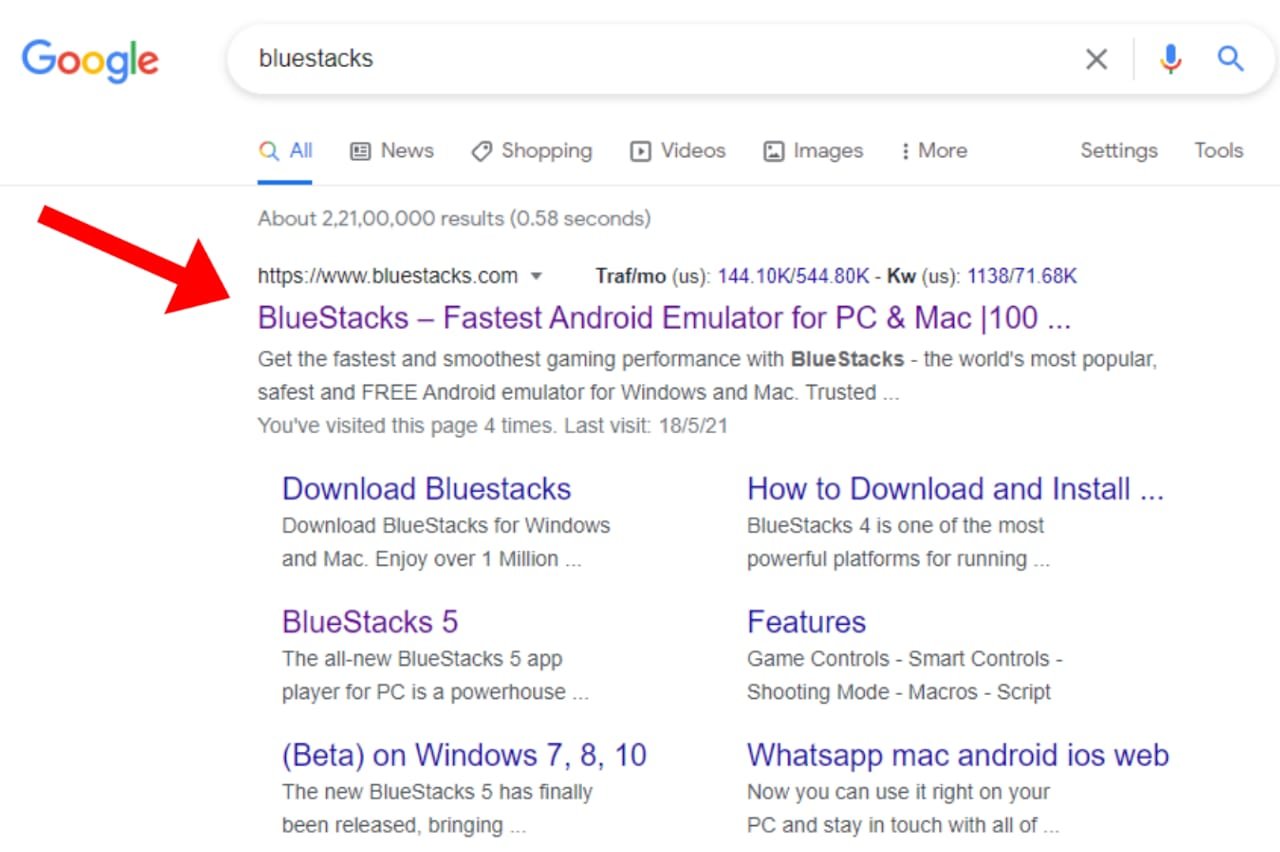Viewport: 1280px width, 852px height.
Task: Click the 1138/71.68K keyword value
Action: [x=1022, y=276]
